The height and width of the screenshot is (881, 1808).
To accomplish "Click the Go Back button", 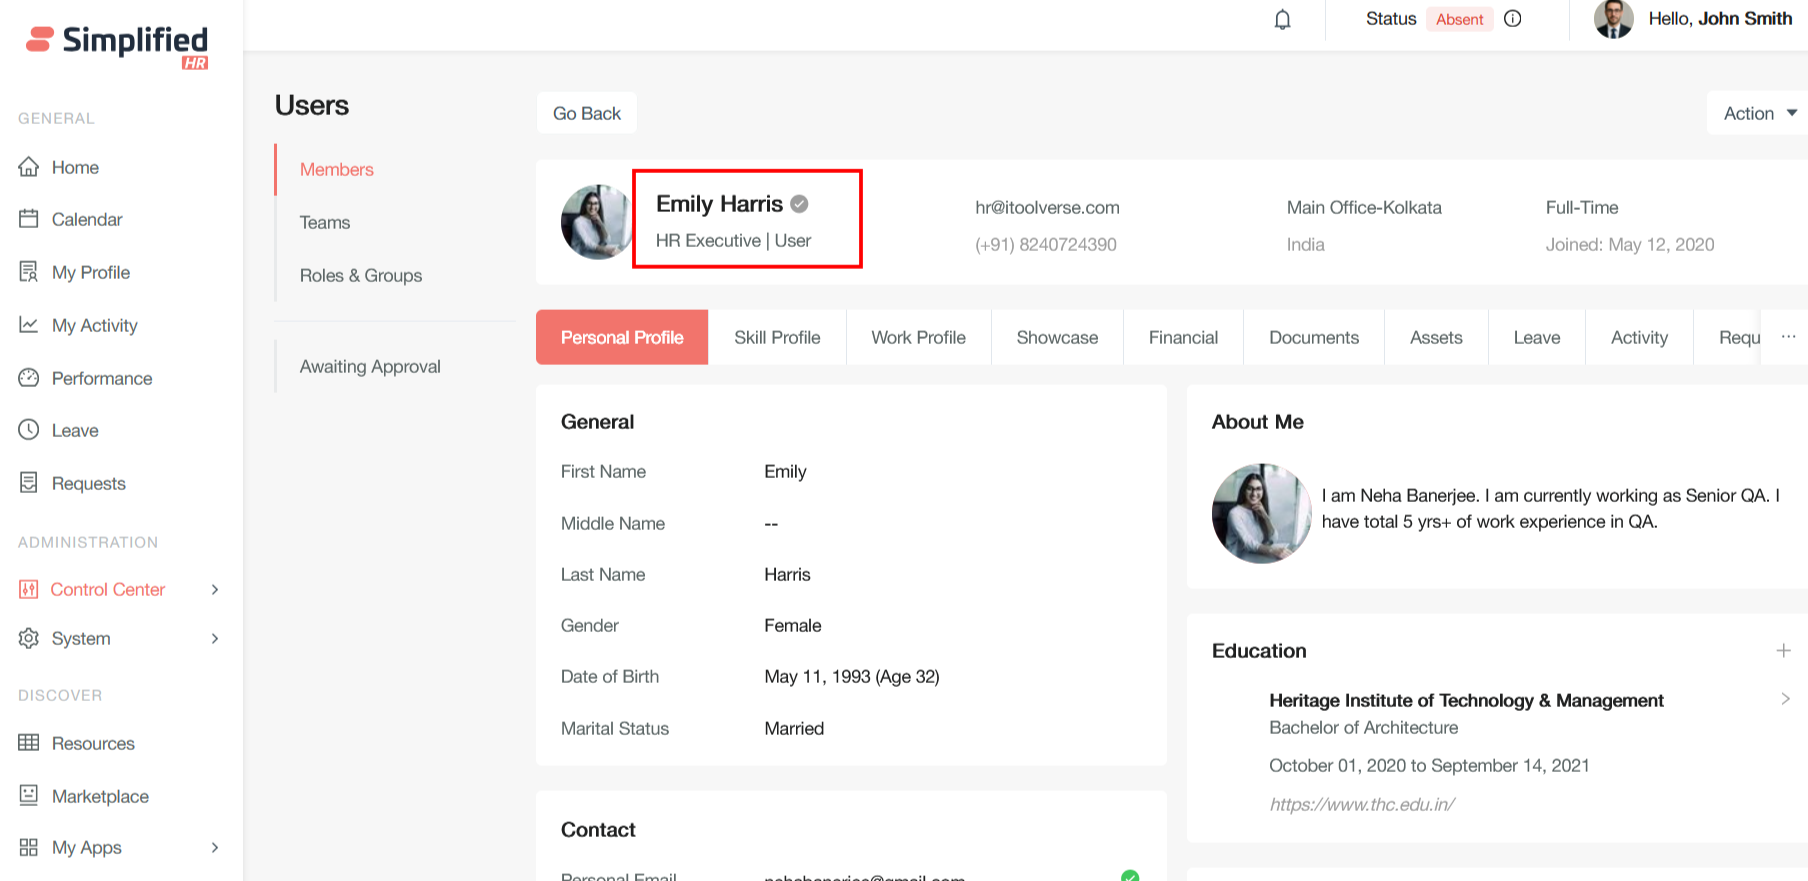I will click(x=587, y=114).
